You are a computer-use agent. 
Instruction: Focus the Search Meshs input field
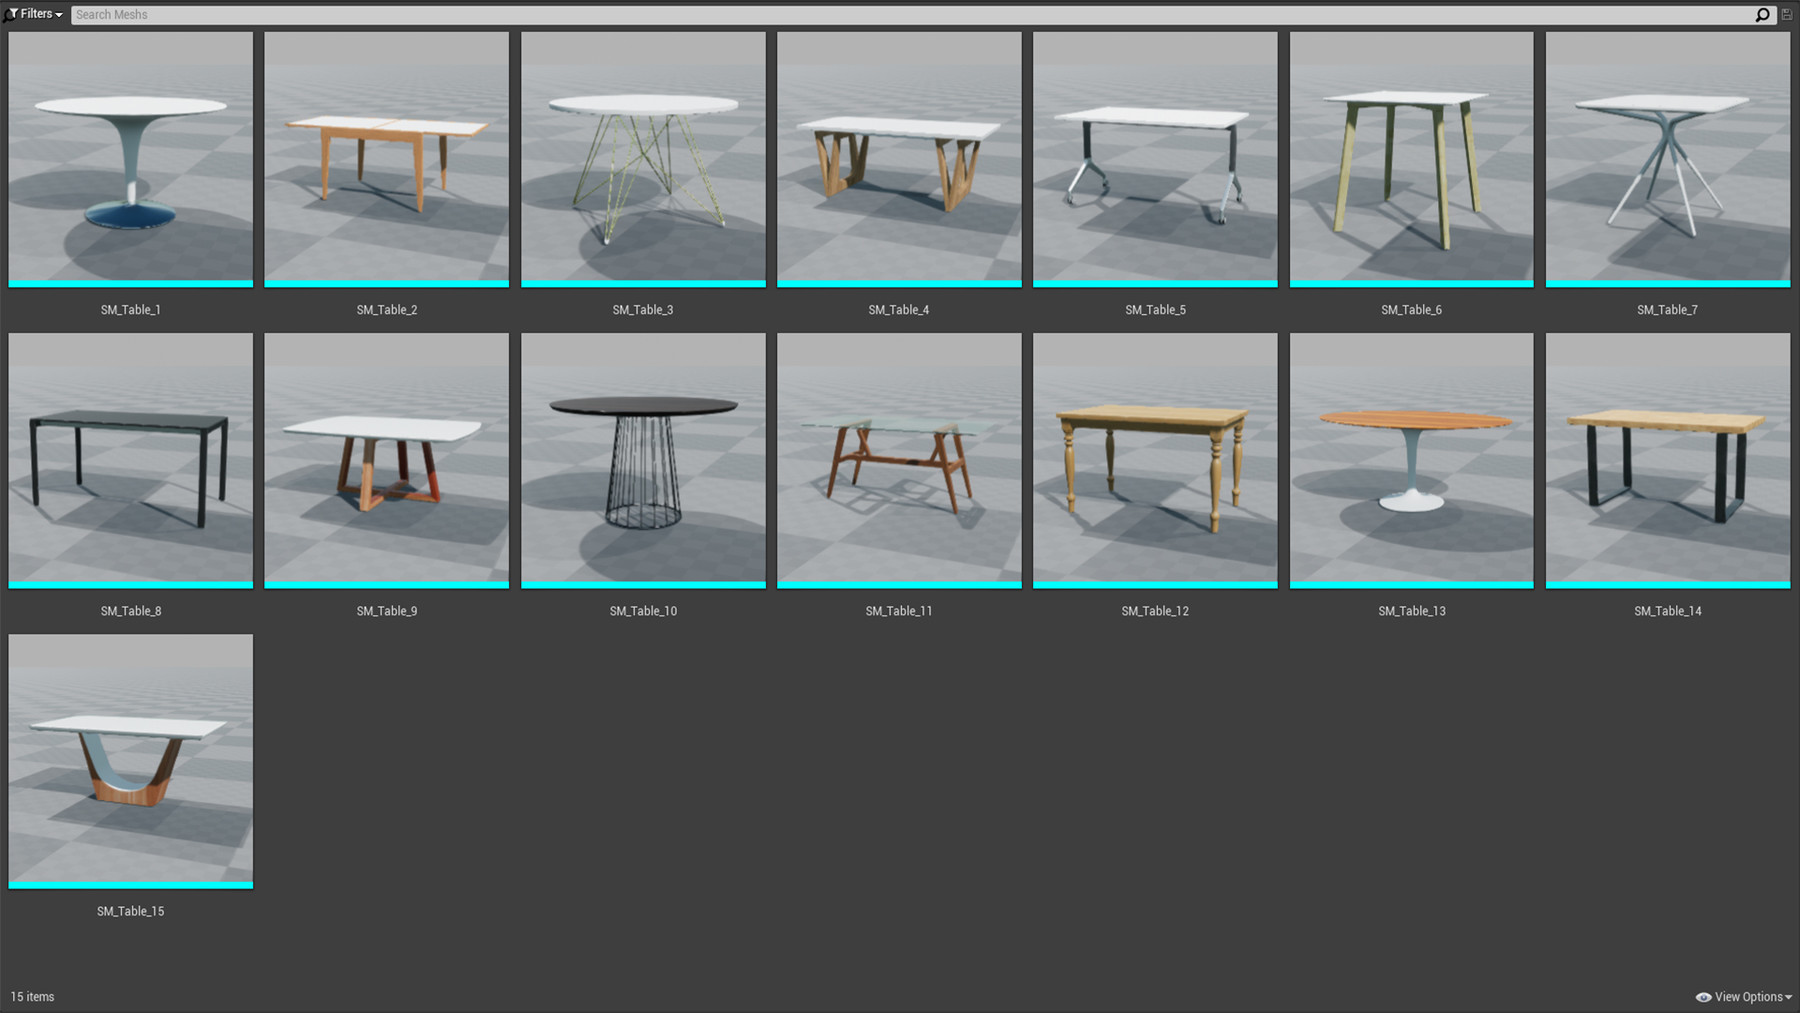pyautogui.click(x=912, y=15)
